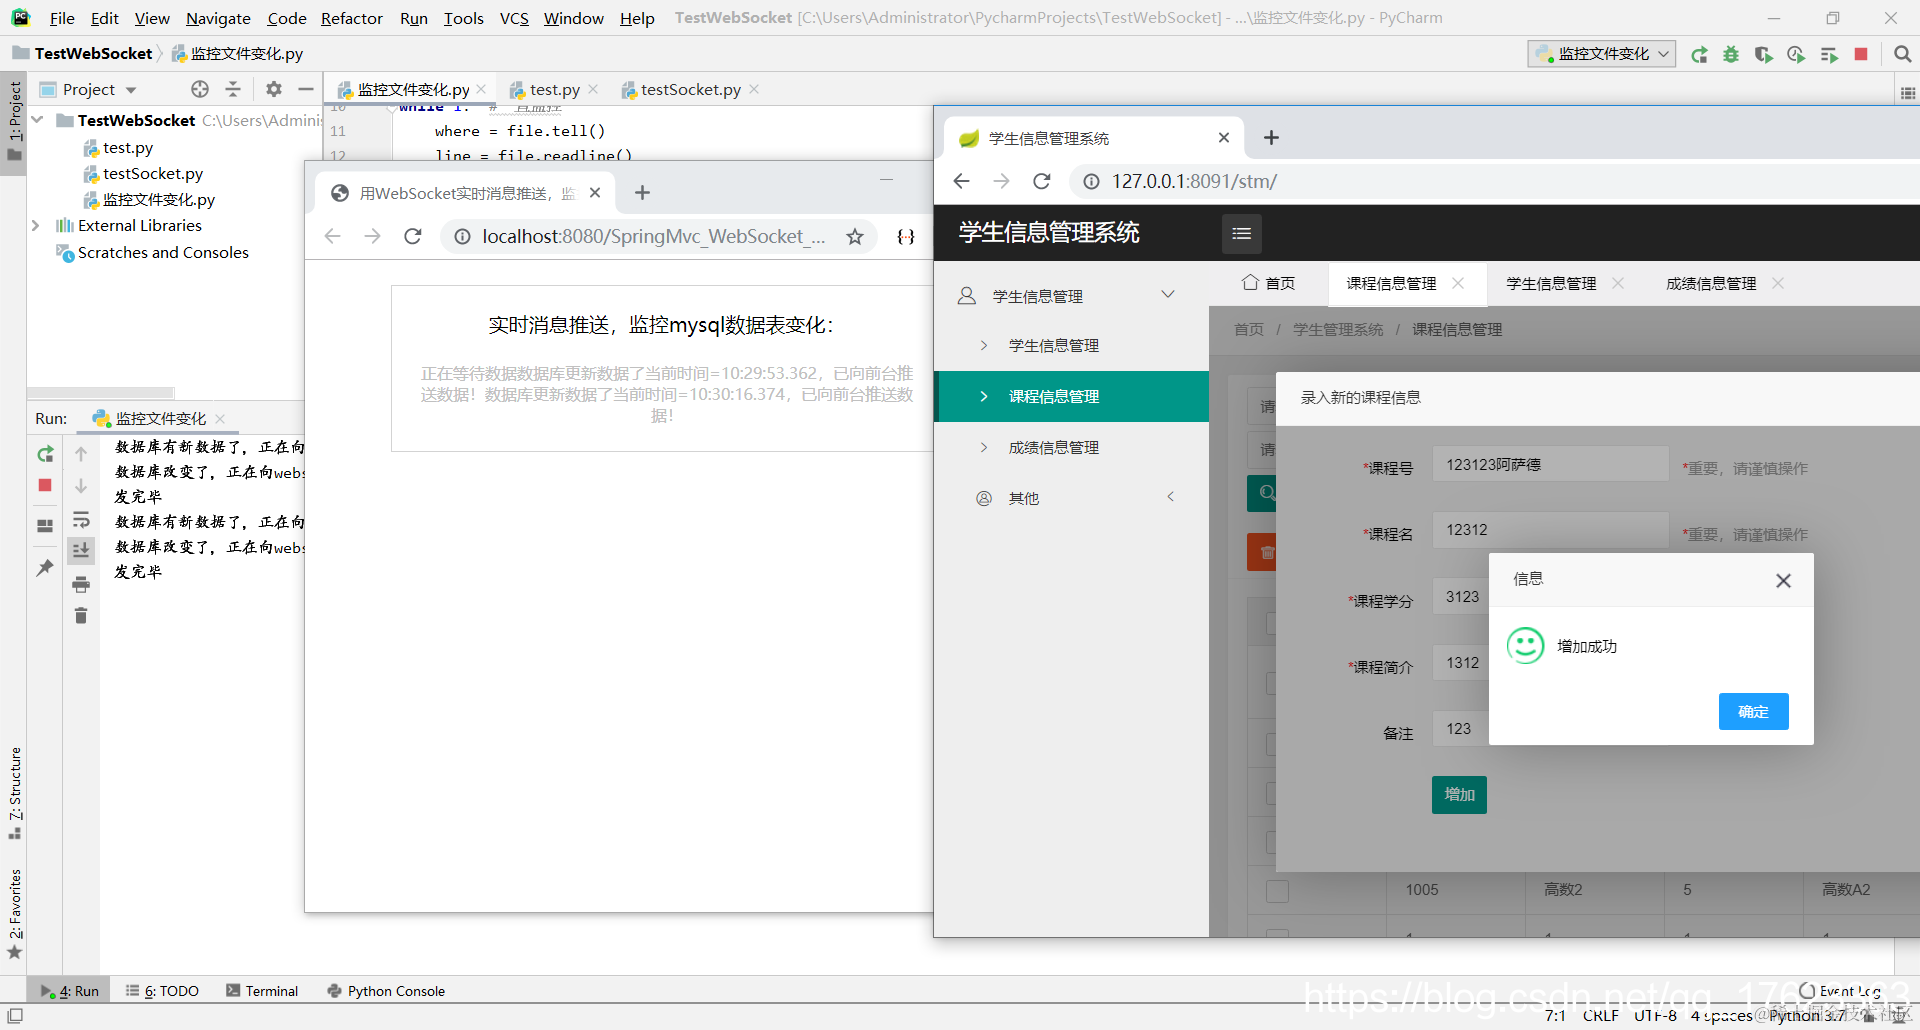1920x1030 pixels.
Task: Pin the 监控文件变化 run tab
Action: click(44, 568)
